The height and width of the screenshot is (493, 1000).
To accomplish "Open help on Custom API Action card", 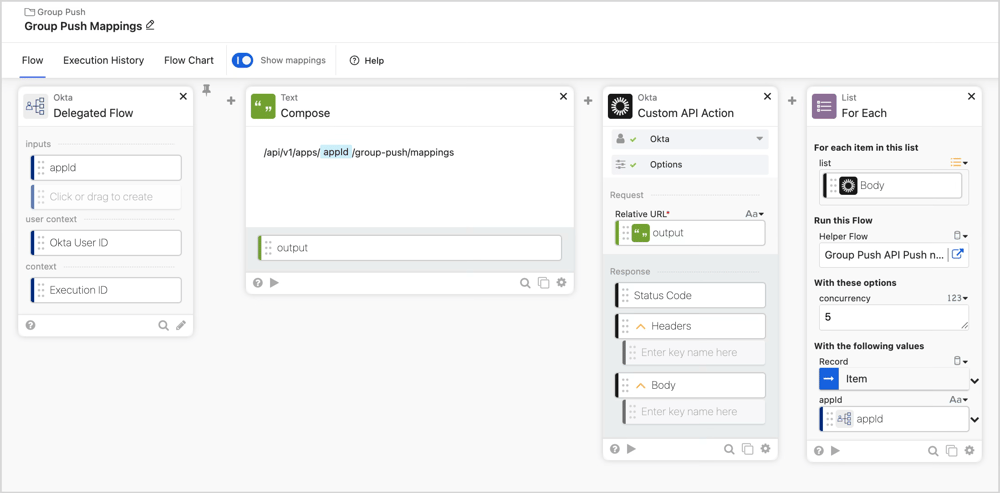I will [x=615, y=449].
